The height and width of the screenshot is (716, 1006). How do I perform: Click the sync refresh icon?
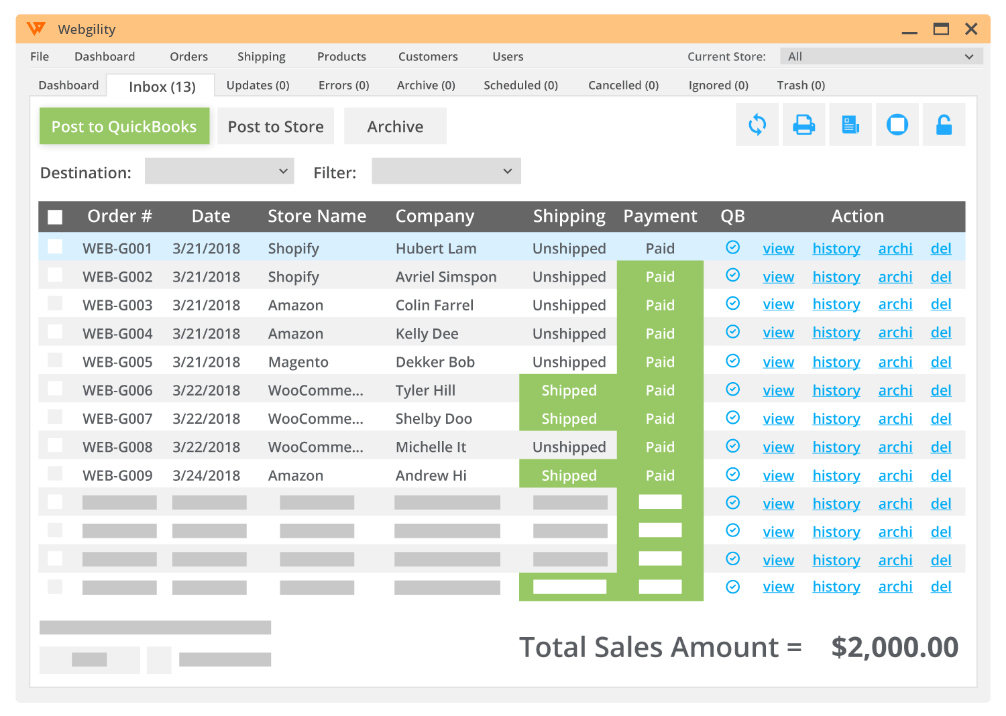(757, 124)
